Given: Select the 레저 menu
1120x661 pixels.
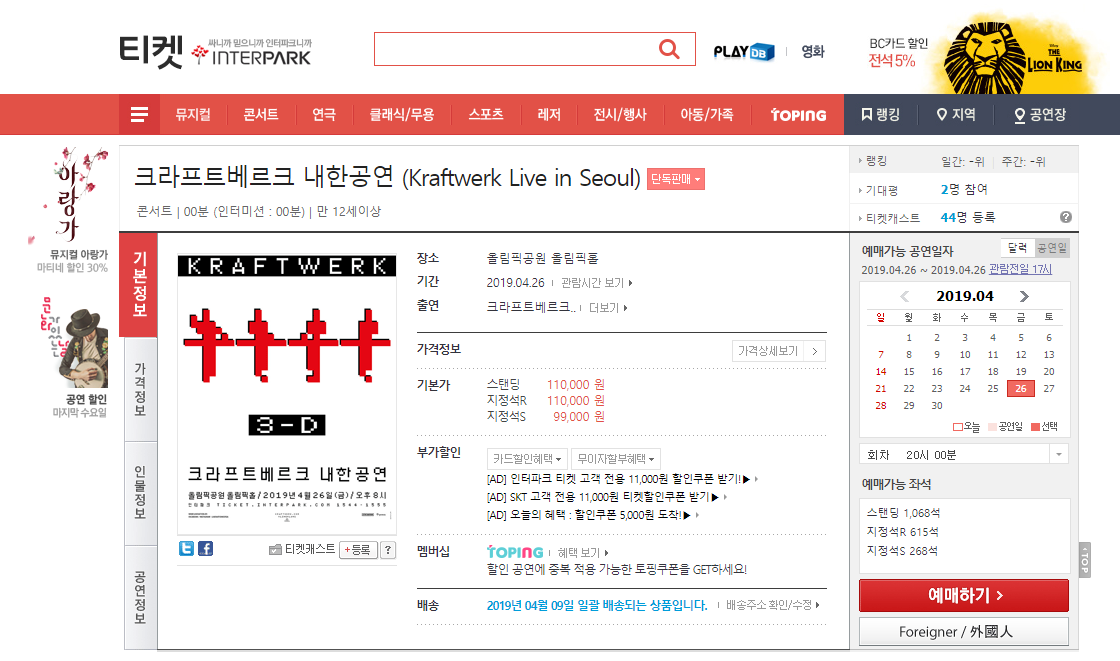Looking at the screenshot, I should 549,114.
